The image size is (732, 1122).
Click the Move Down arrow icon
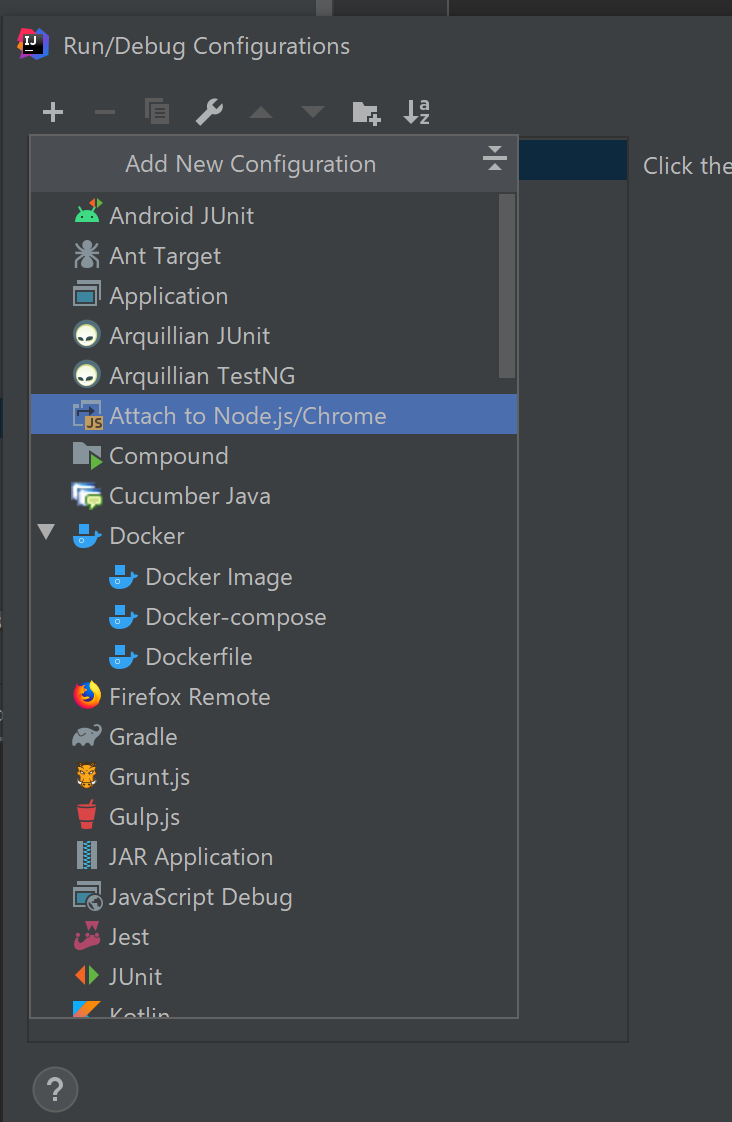pyautogui.click(x=313, y=112)
